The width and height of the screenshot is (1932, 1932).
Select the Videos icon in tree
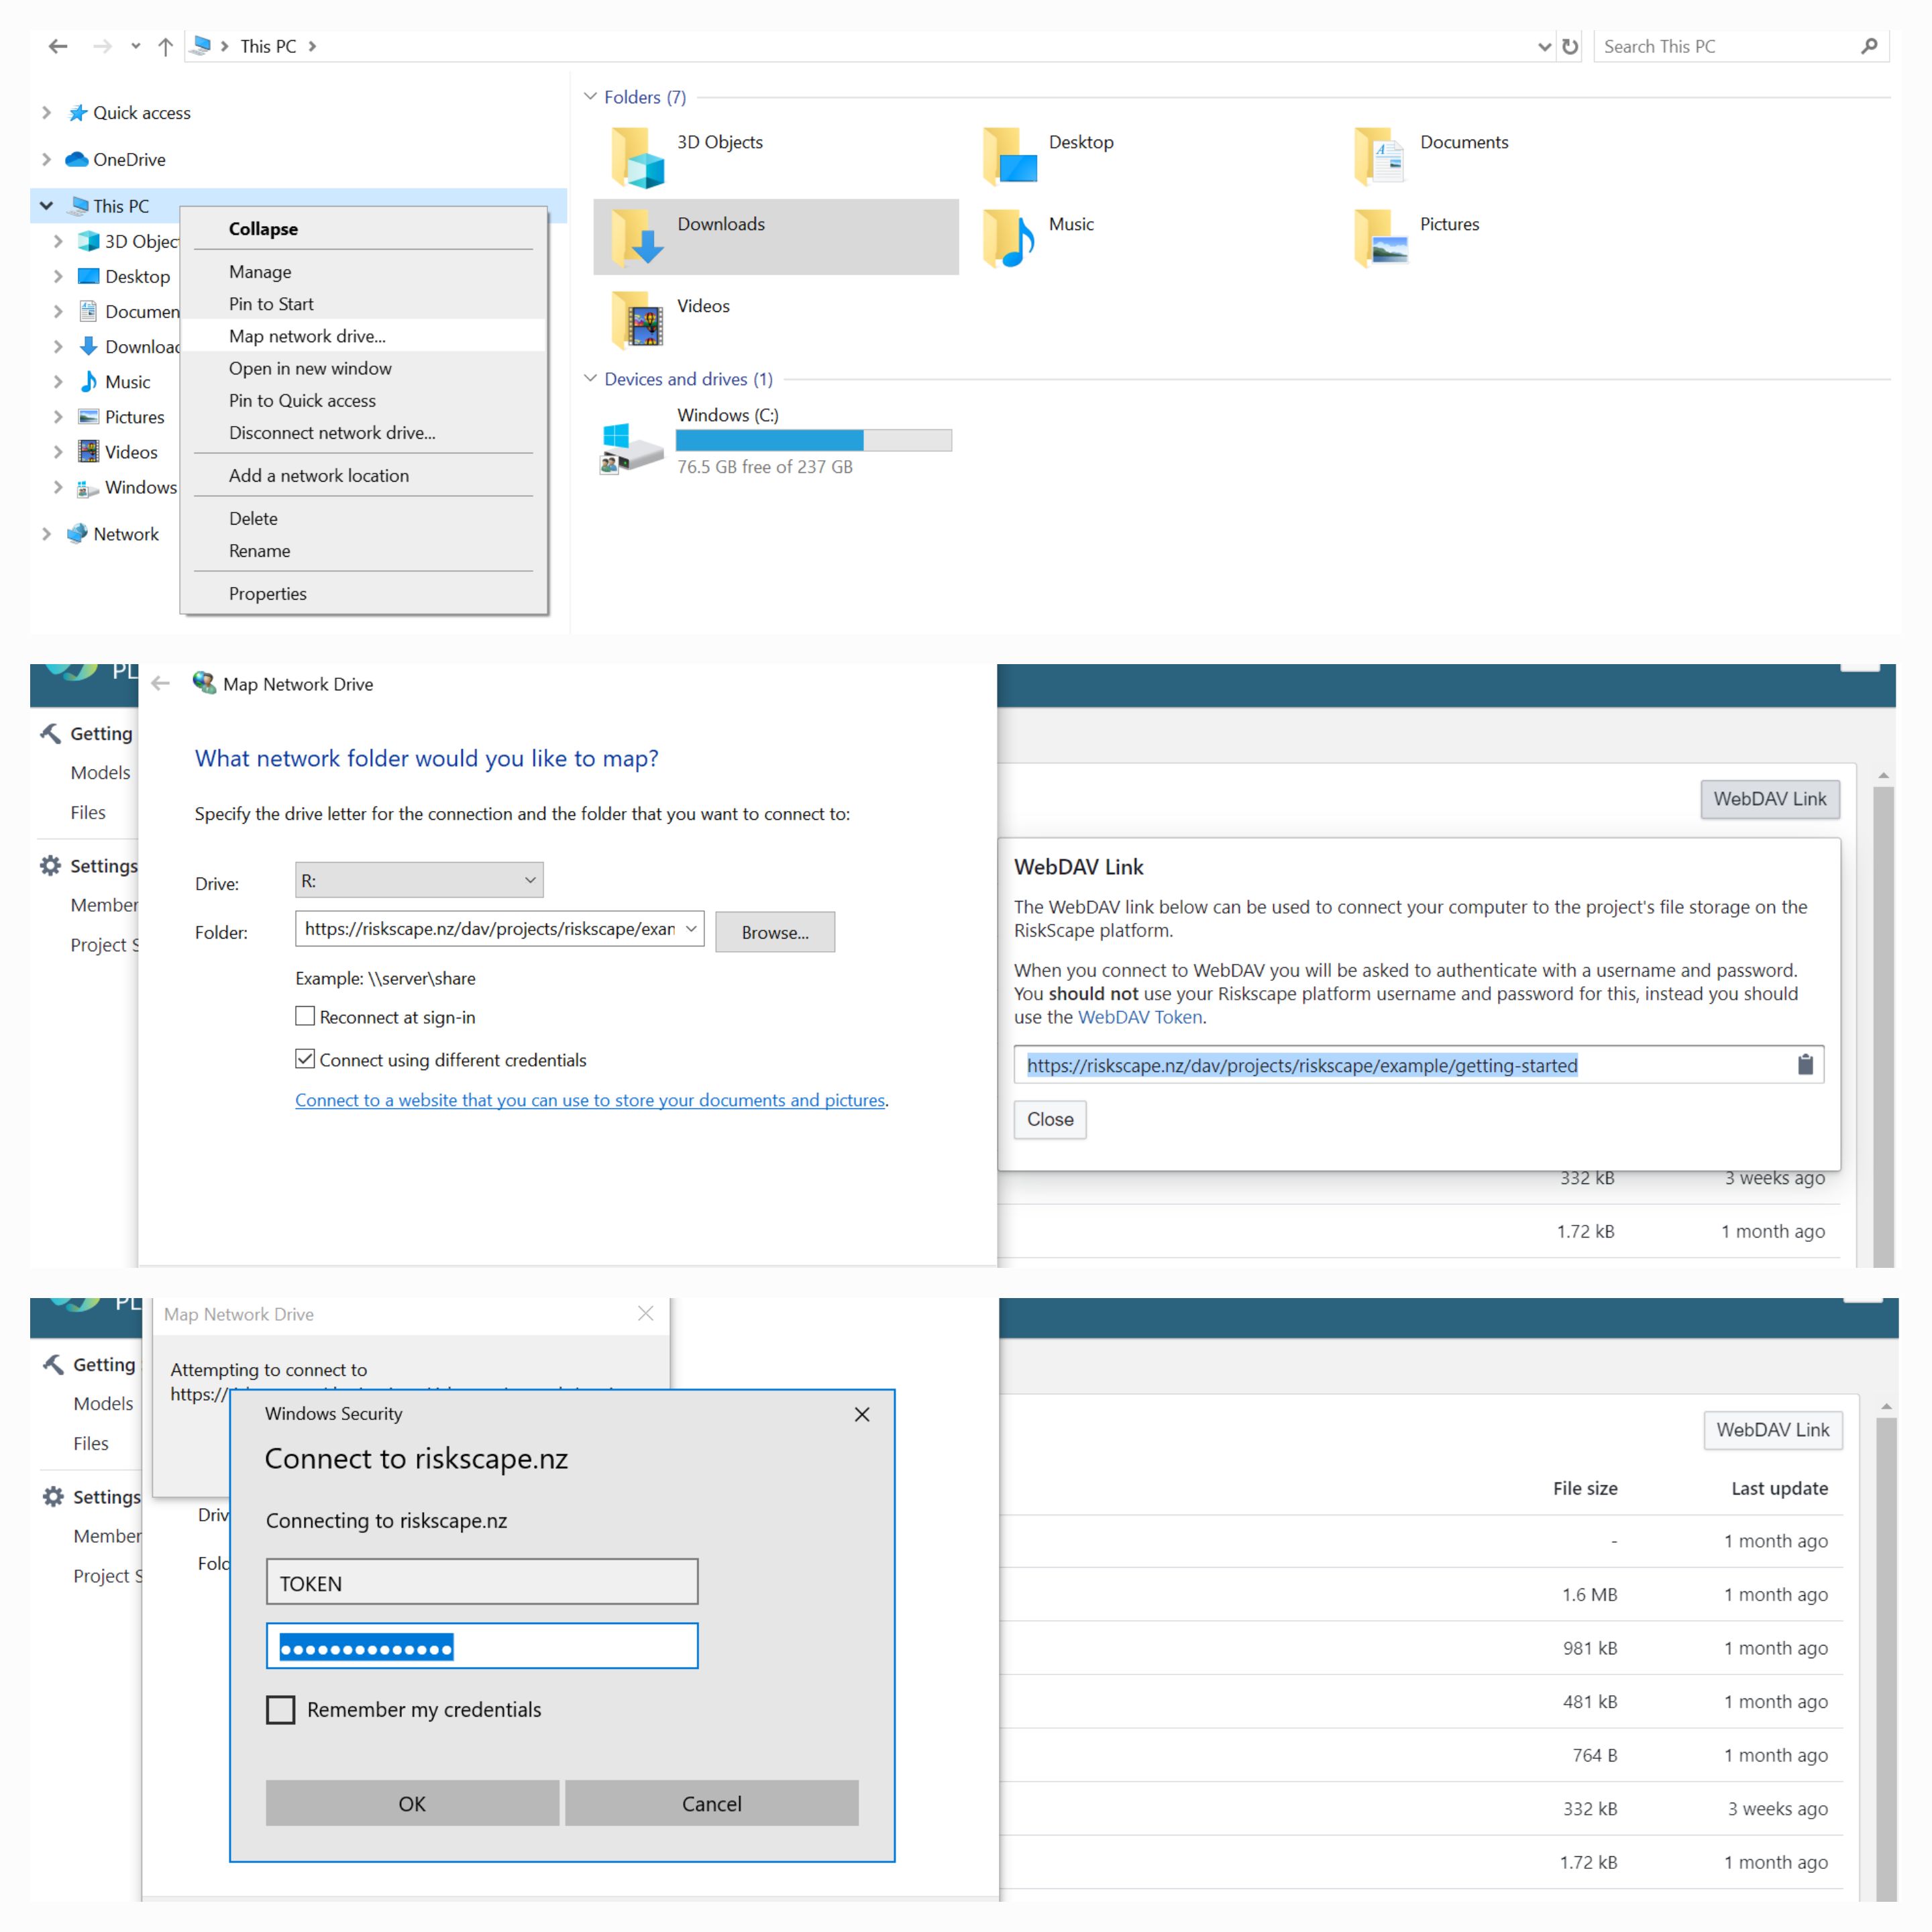(89, 452)
